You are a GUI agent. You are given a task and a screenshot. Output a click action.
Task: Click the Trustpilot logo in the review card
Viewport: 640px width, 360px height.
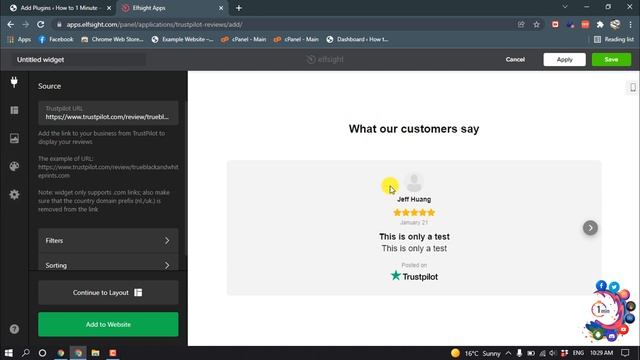(414, 276)
